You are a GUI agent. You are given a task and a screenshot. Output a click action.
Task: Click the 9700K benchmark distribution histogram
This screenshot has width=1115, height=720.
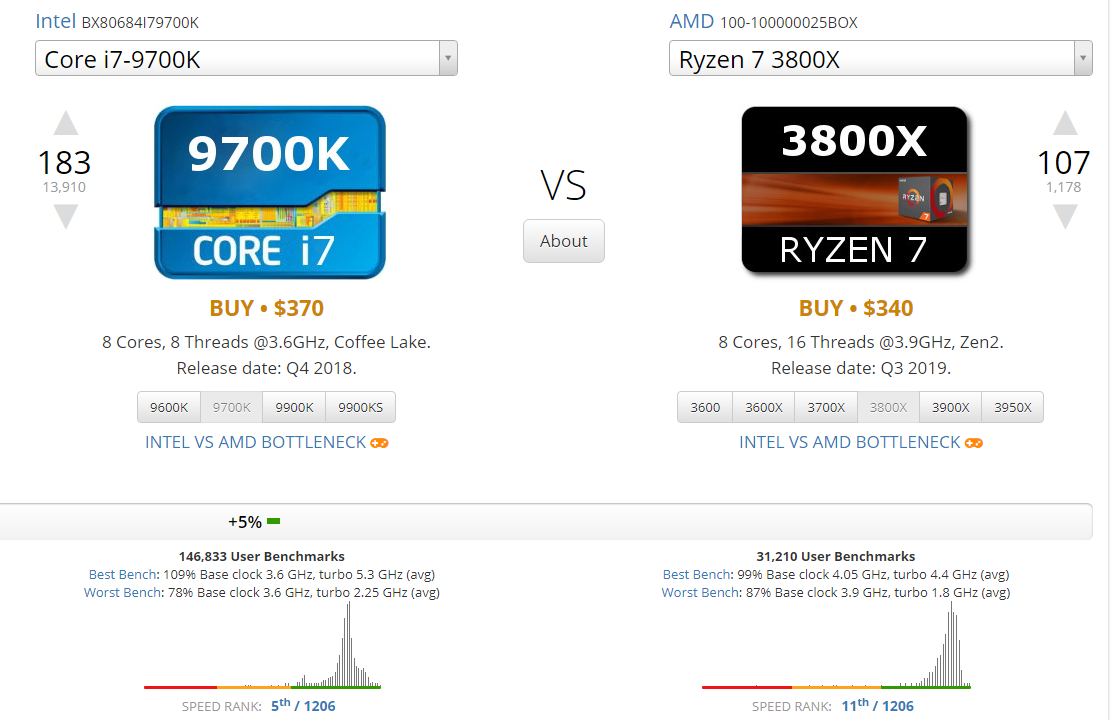point(262,645)
